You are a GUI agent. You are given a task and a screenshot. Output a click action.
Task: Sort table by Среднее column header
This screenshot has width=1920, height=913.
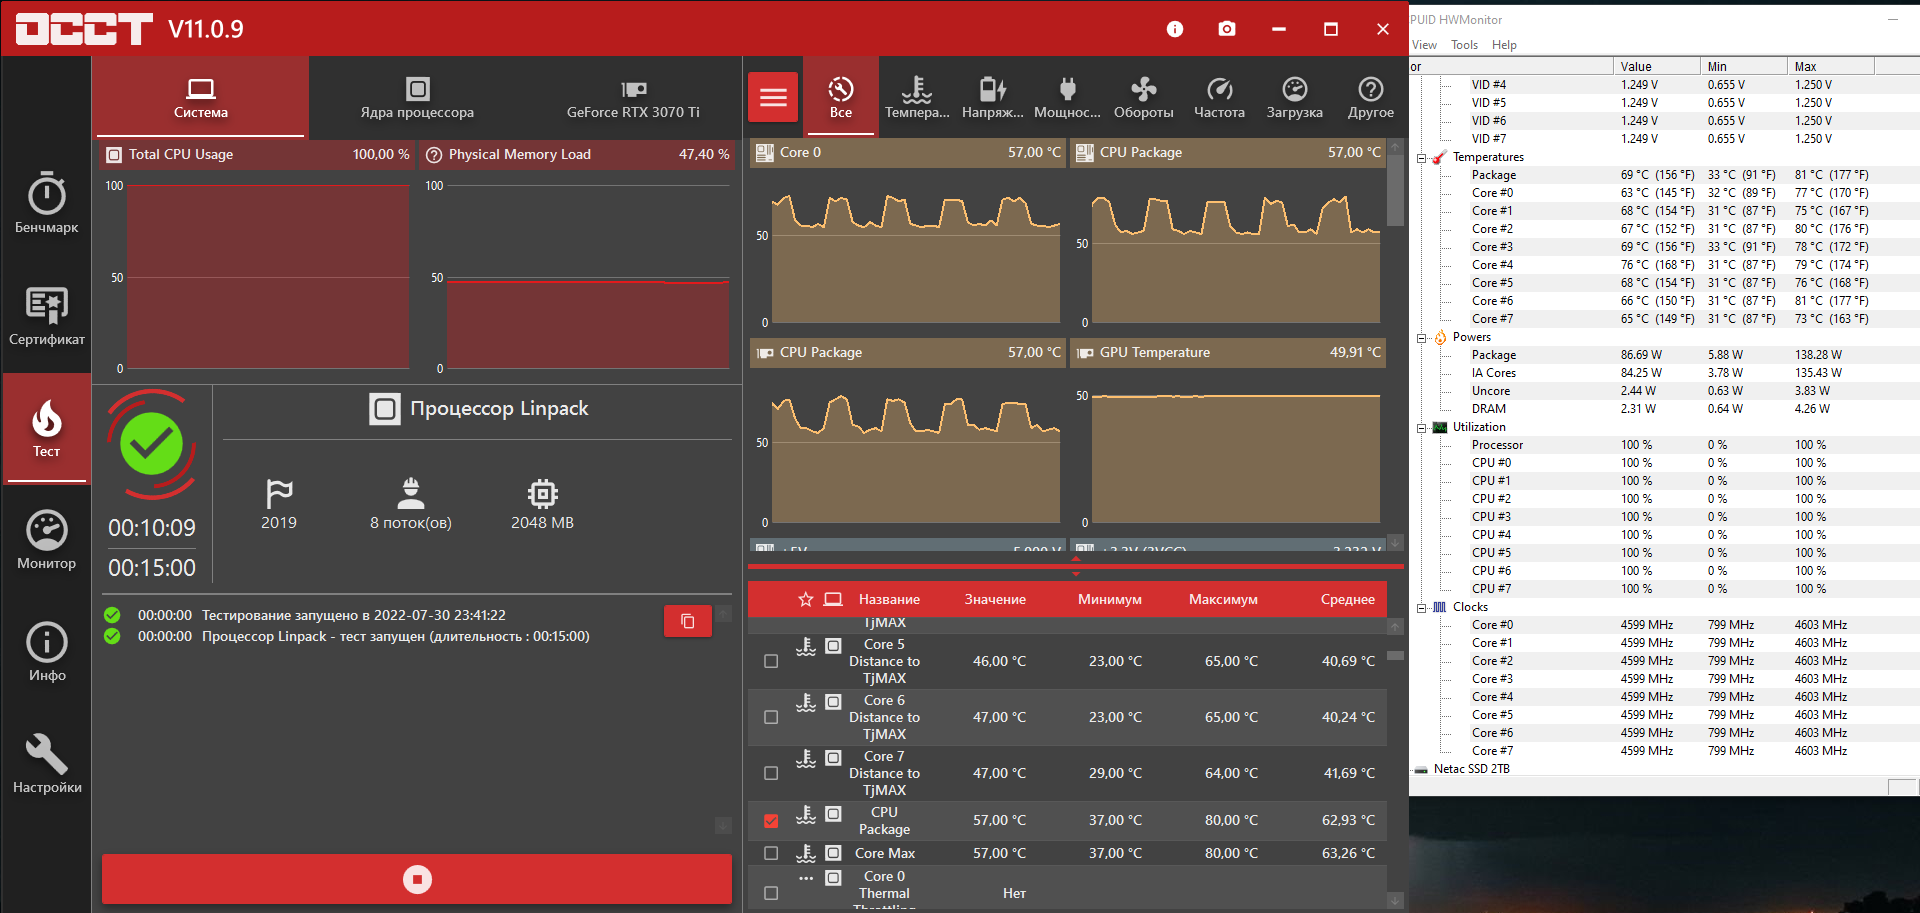click(x=1347, y=599)
